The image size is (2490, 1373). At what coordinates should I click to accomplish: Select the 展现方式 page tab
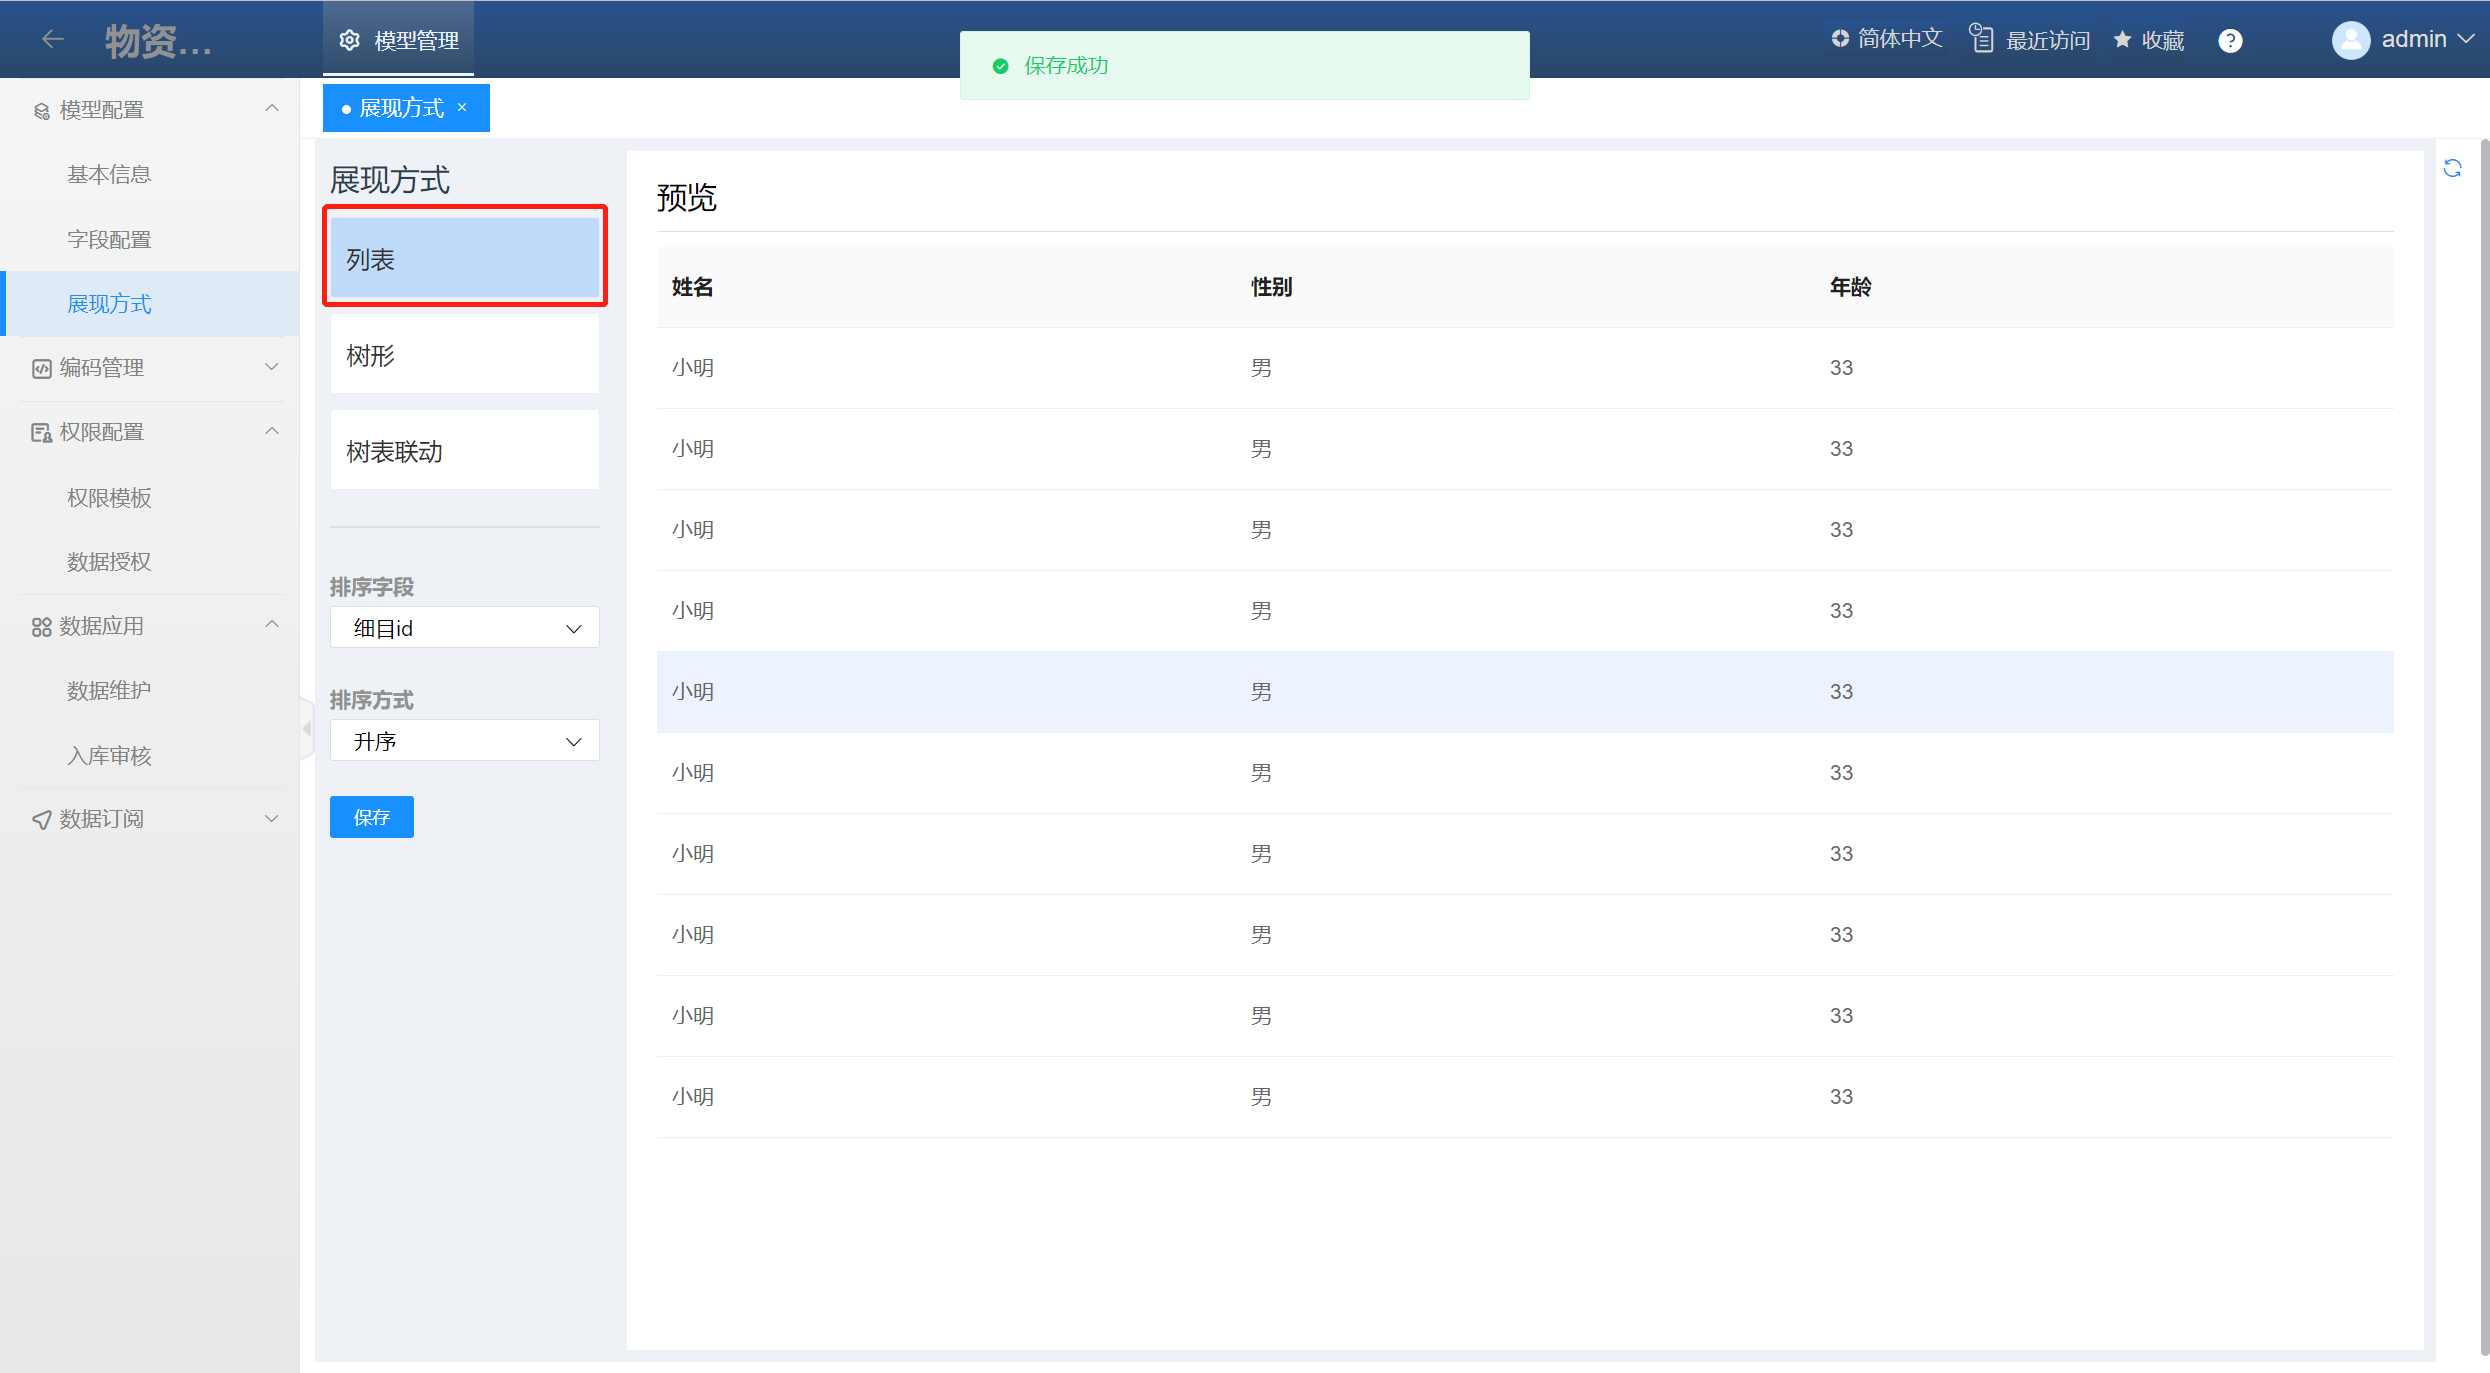pyautogui.click(x=406, y=108)
